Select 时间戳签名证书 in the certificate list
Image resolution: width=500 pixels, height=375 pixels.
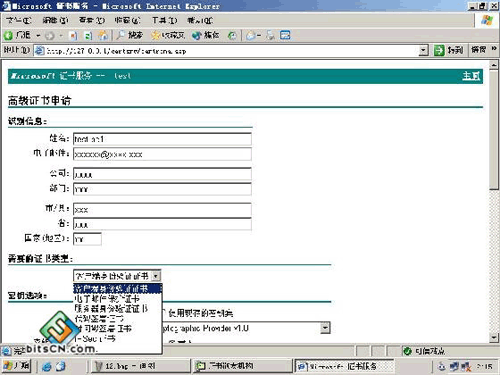[117, 328]
